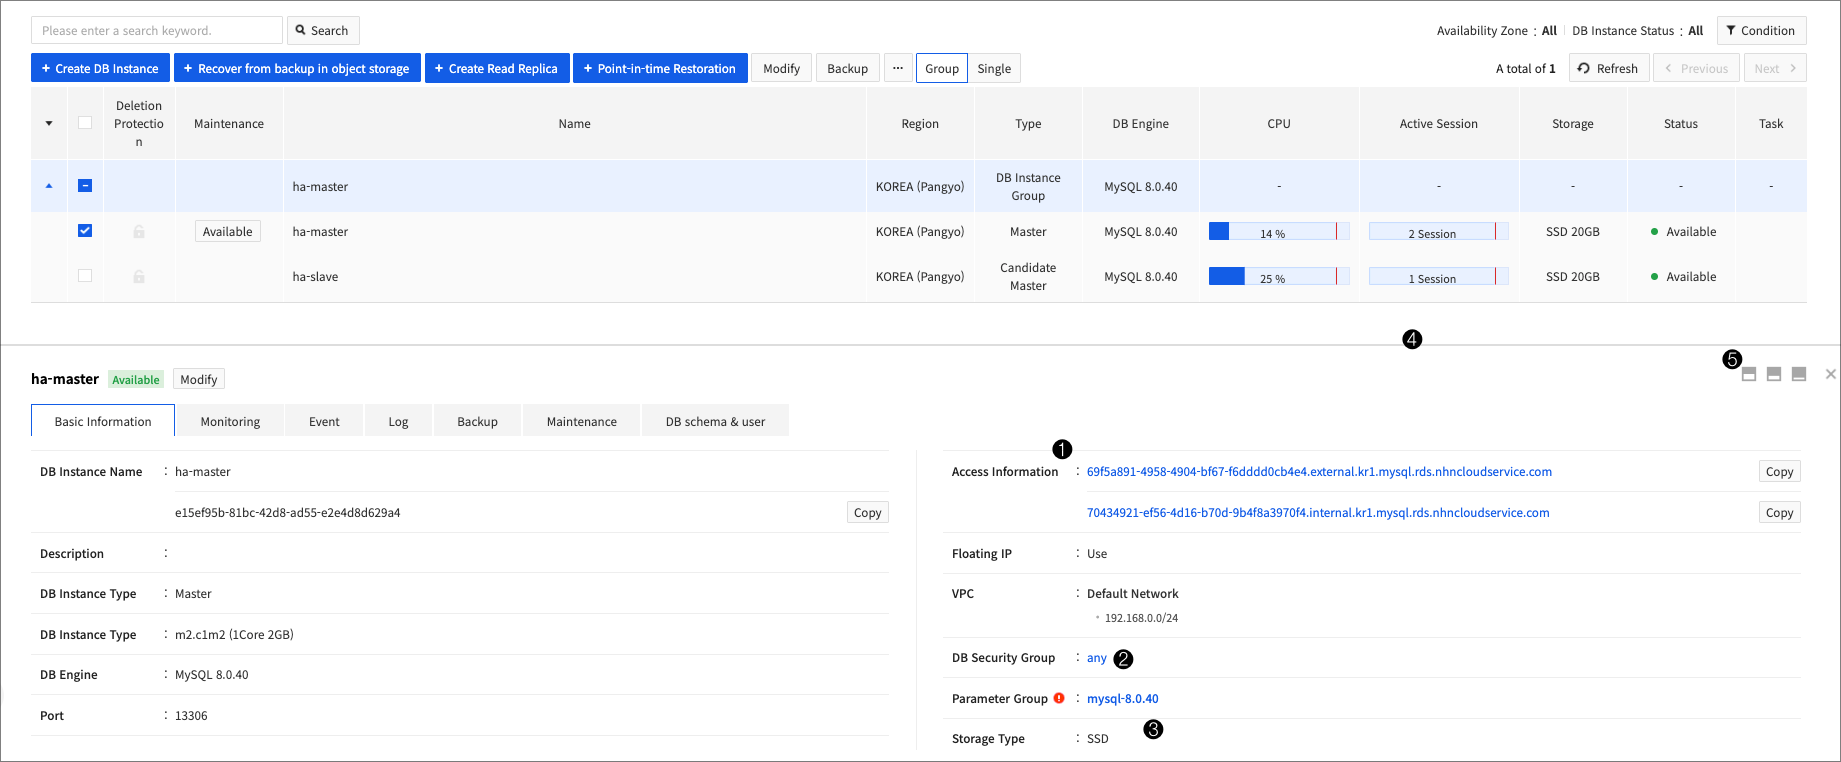
Task: Open the mysql-8.0.40 parameter group link
Action: [x=1122, y=699]
